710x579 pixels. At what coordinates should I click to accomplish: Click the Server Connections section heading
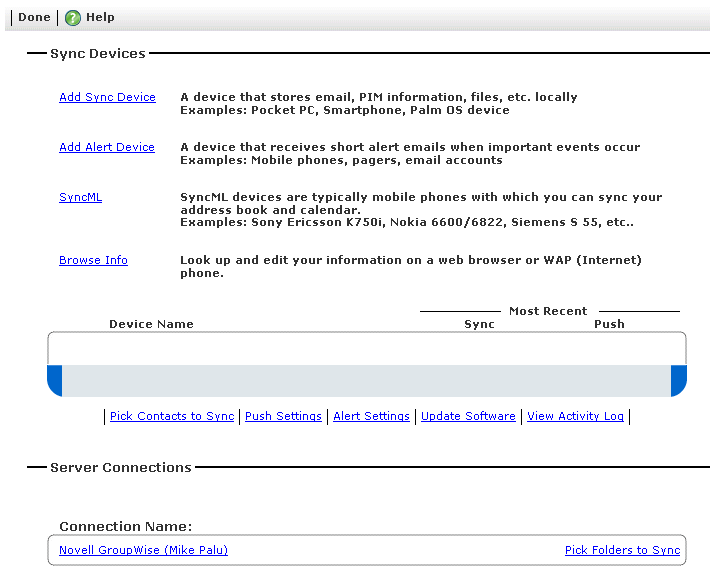click(121, 467)
